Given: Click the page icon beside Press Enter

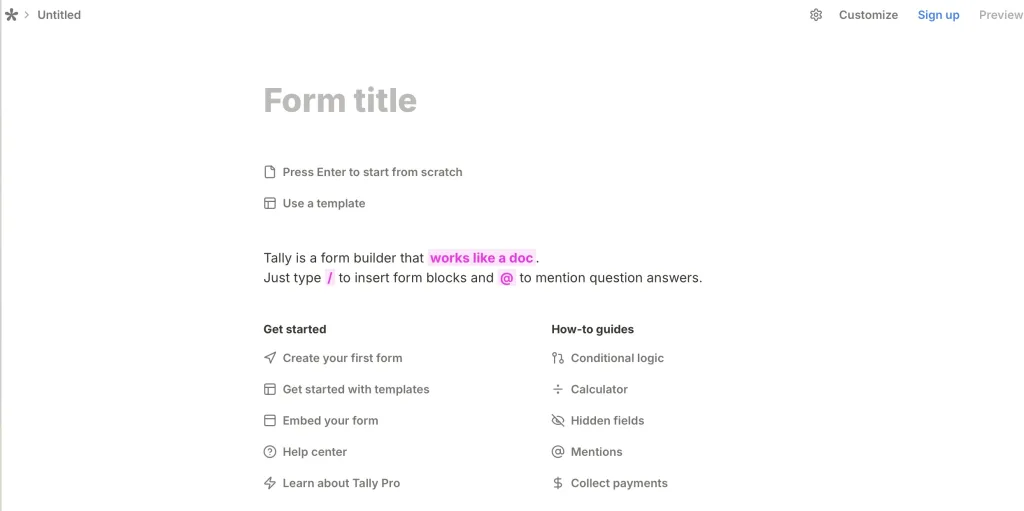Looking at the screenshot, I should click(270, 172).
